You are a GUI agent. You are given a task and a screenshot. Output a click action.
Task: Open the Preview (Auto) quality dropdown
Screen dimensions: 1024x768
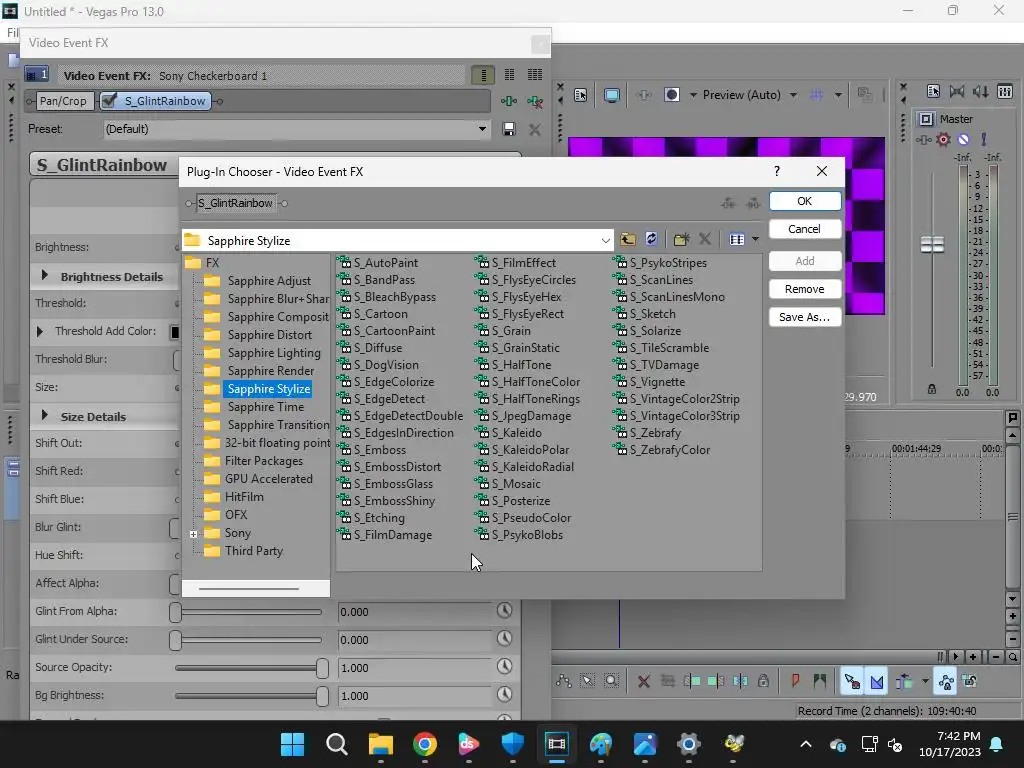coord(793,95)
